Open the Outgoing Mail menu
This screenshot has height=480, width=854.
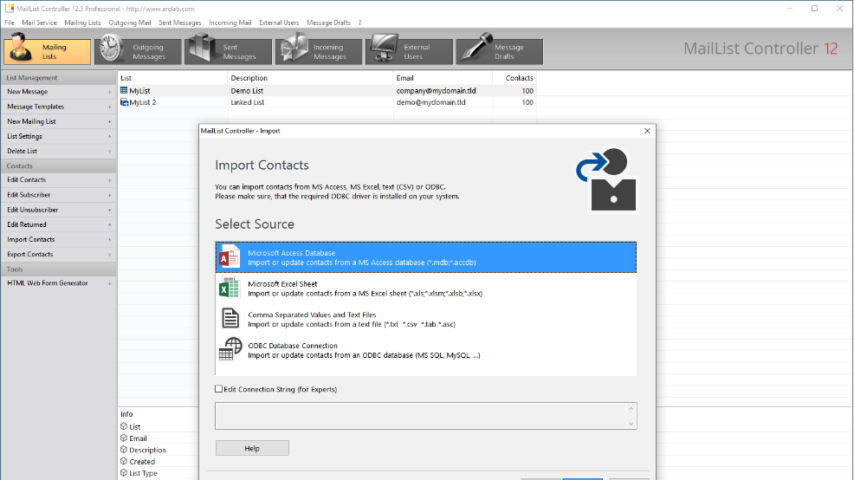tap(130, 22)
